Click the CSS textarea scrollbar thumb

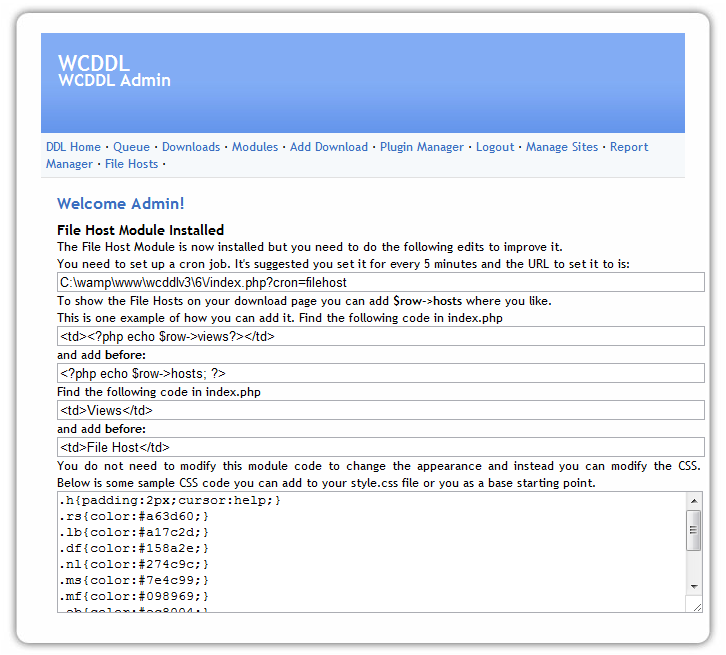694,530
